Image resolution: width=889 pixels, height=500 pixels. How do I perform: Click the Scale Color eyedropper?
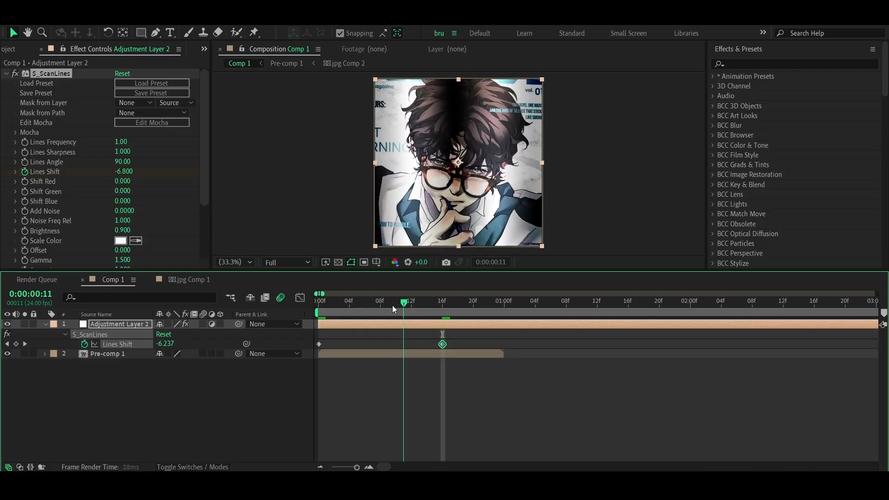136,241
